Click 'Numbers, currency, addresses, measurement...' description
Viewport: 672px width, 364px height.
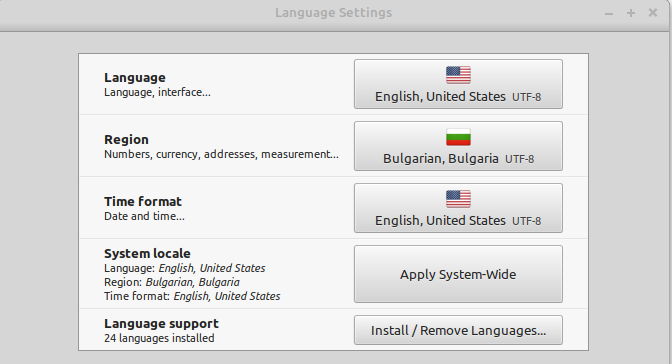221,154
